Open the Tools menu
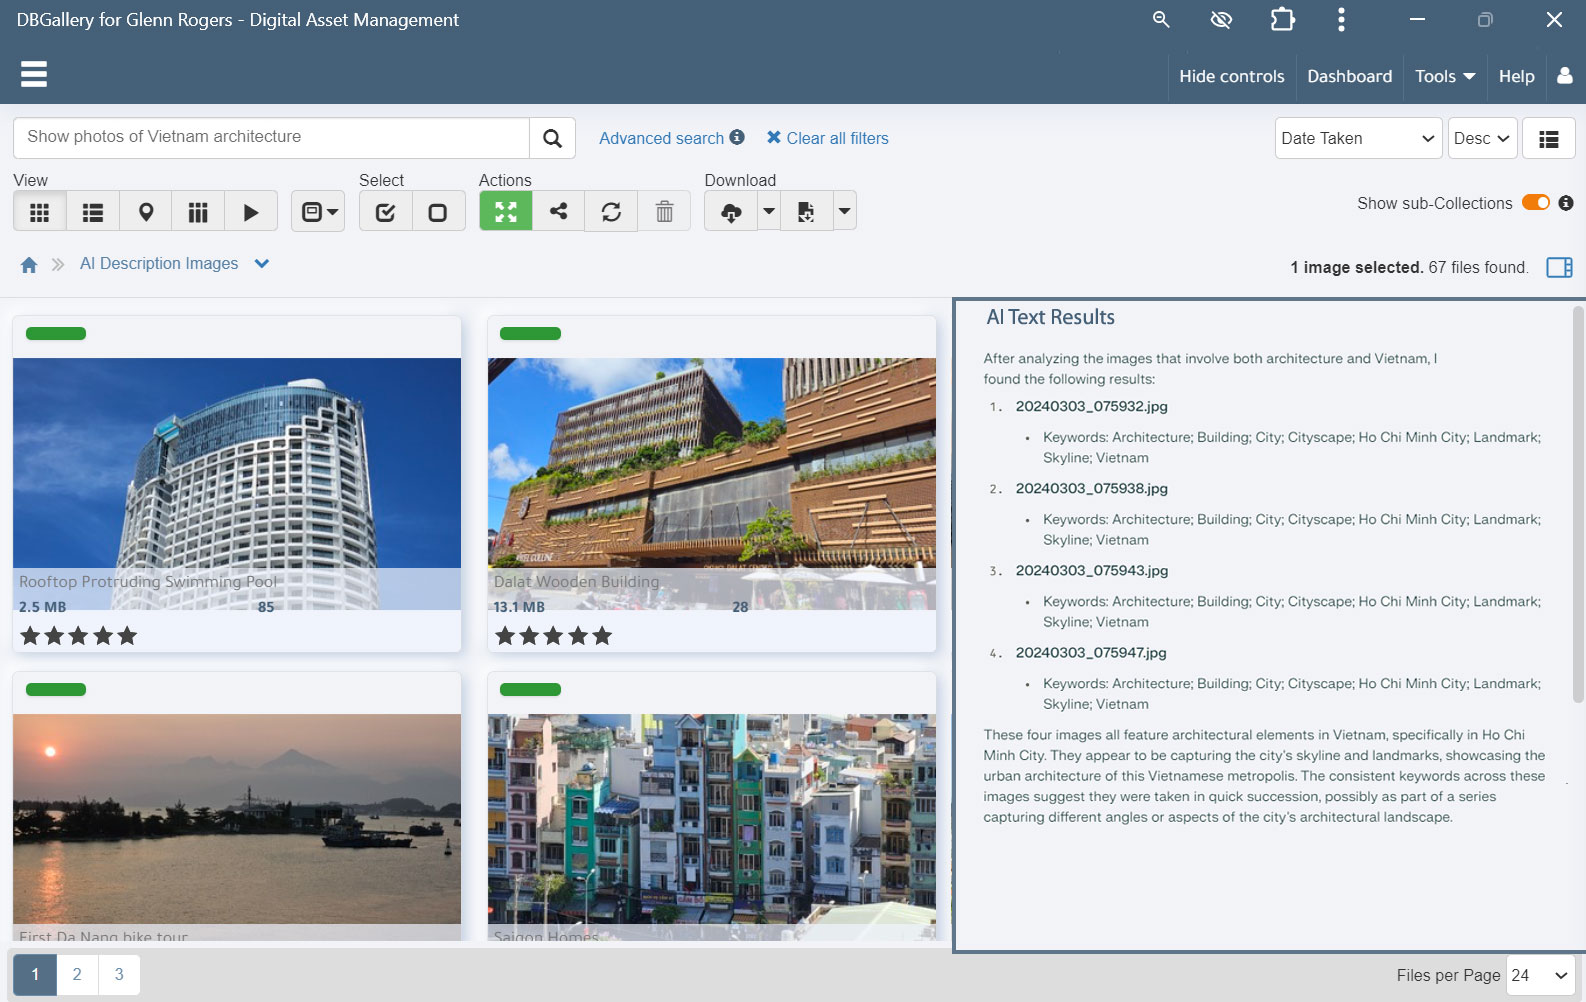The width and height of the screenshot is (1586, 1002). 1445,76
